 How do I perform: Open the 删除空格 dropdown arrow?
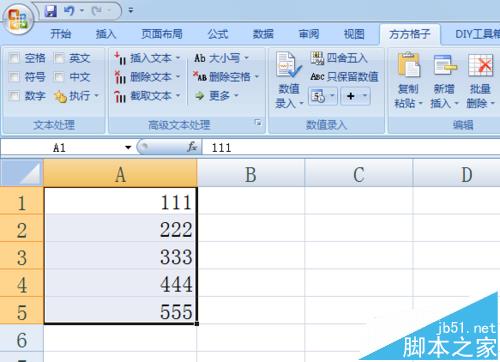pos(257,77)
